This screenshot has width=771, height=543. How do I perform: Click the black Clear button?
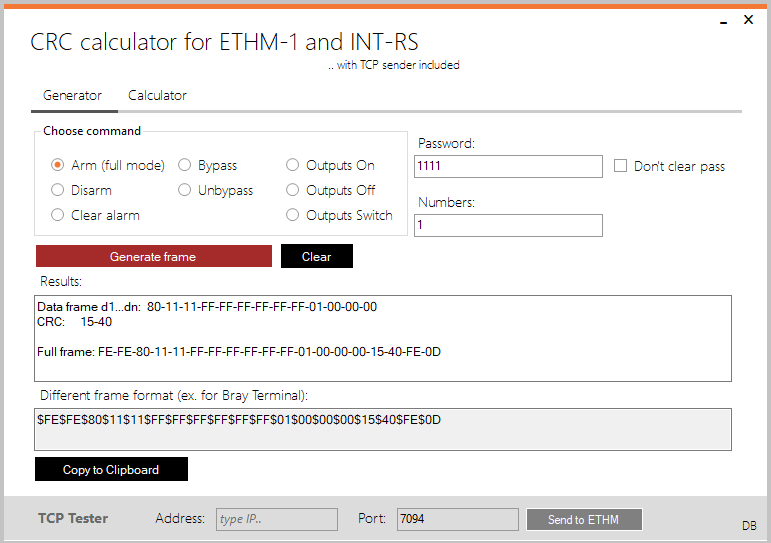click(316, 257)
